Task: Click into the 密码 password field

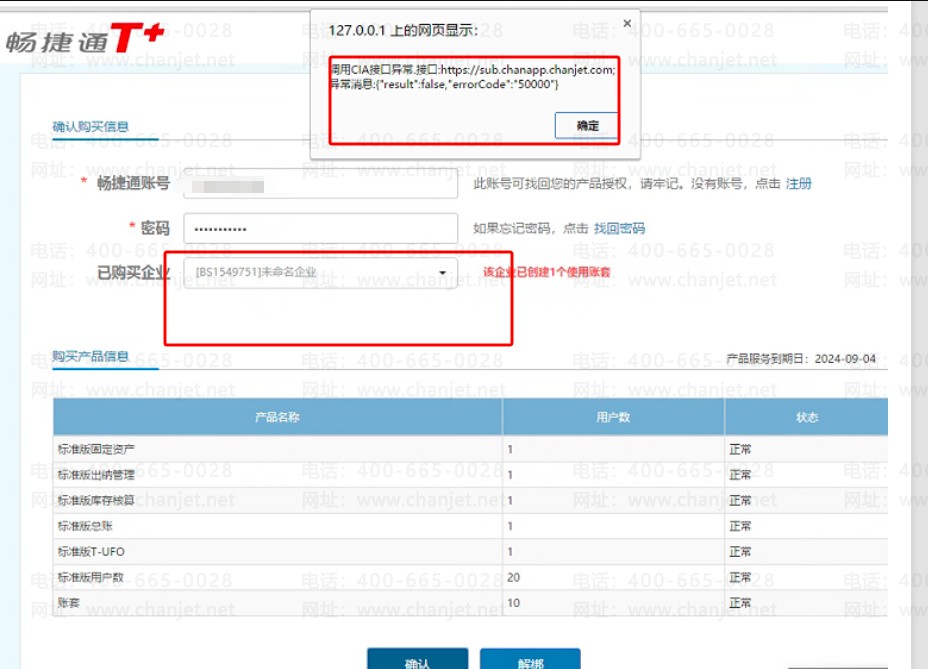Action: point(320,229)
